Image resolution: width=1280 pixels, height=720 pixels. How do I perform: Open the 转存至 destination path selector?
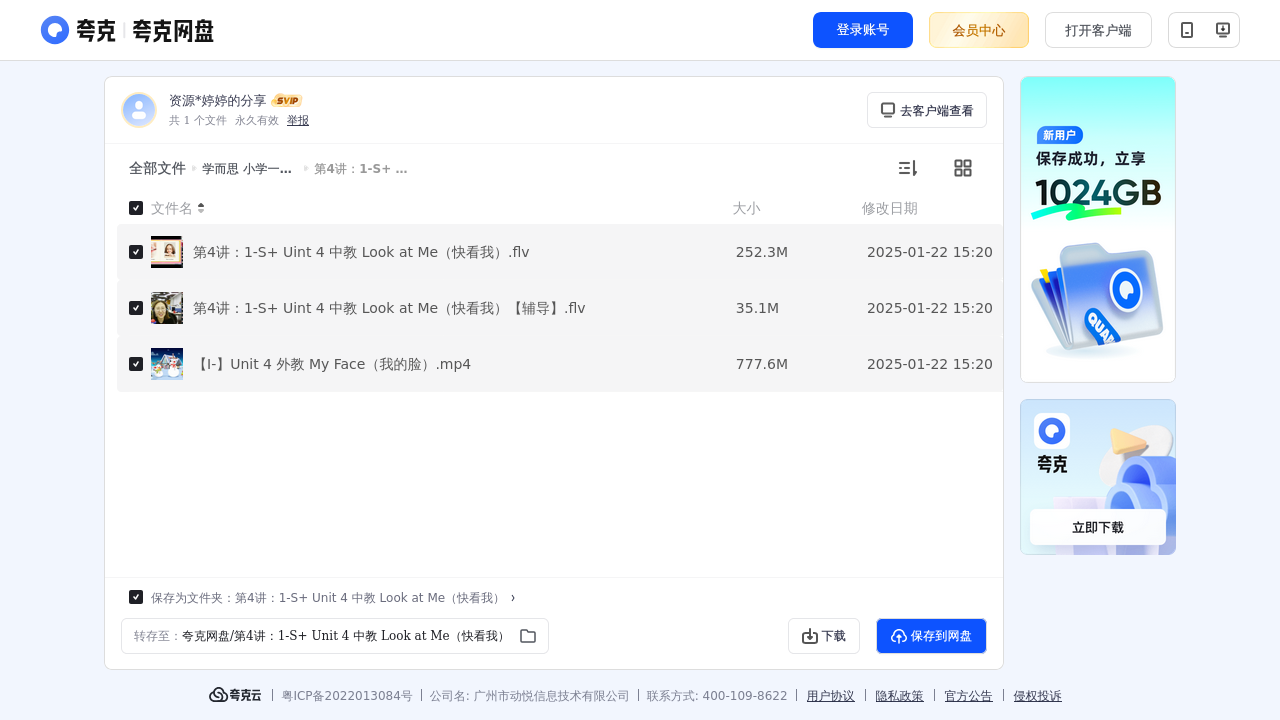point(335,636)
